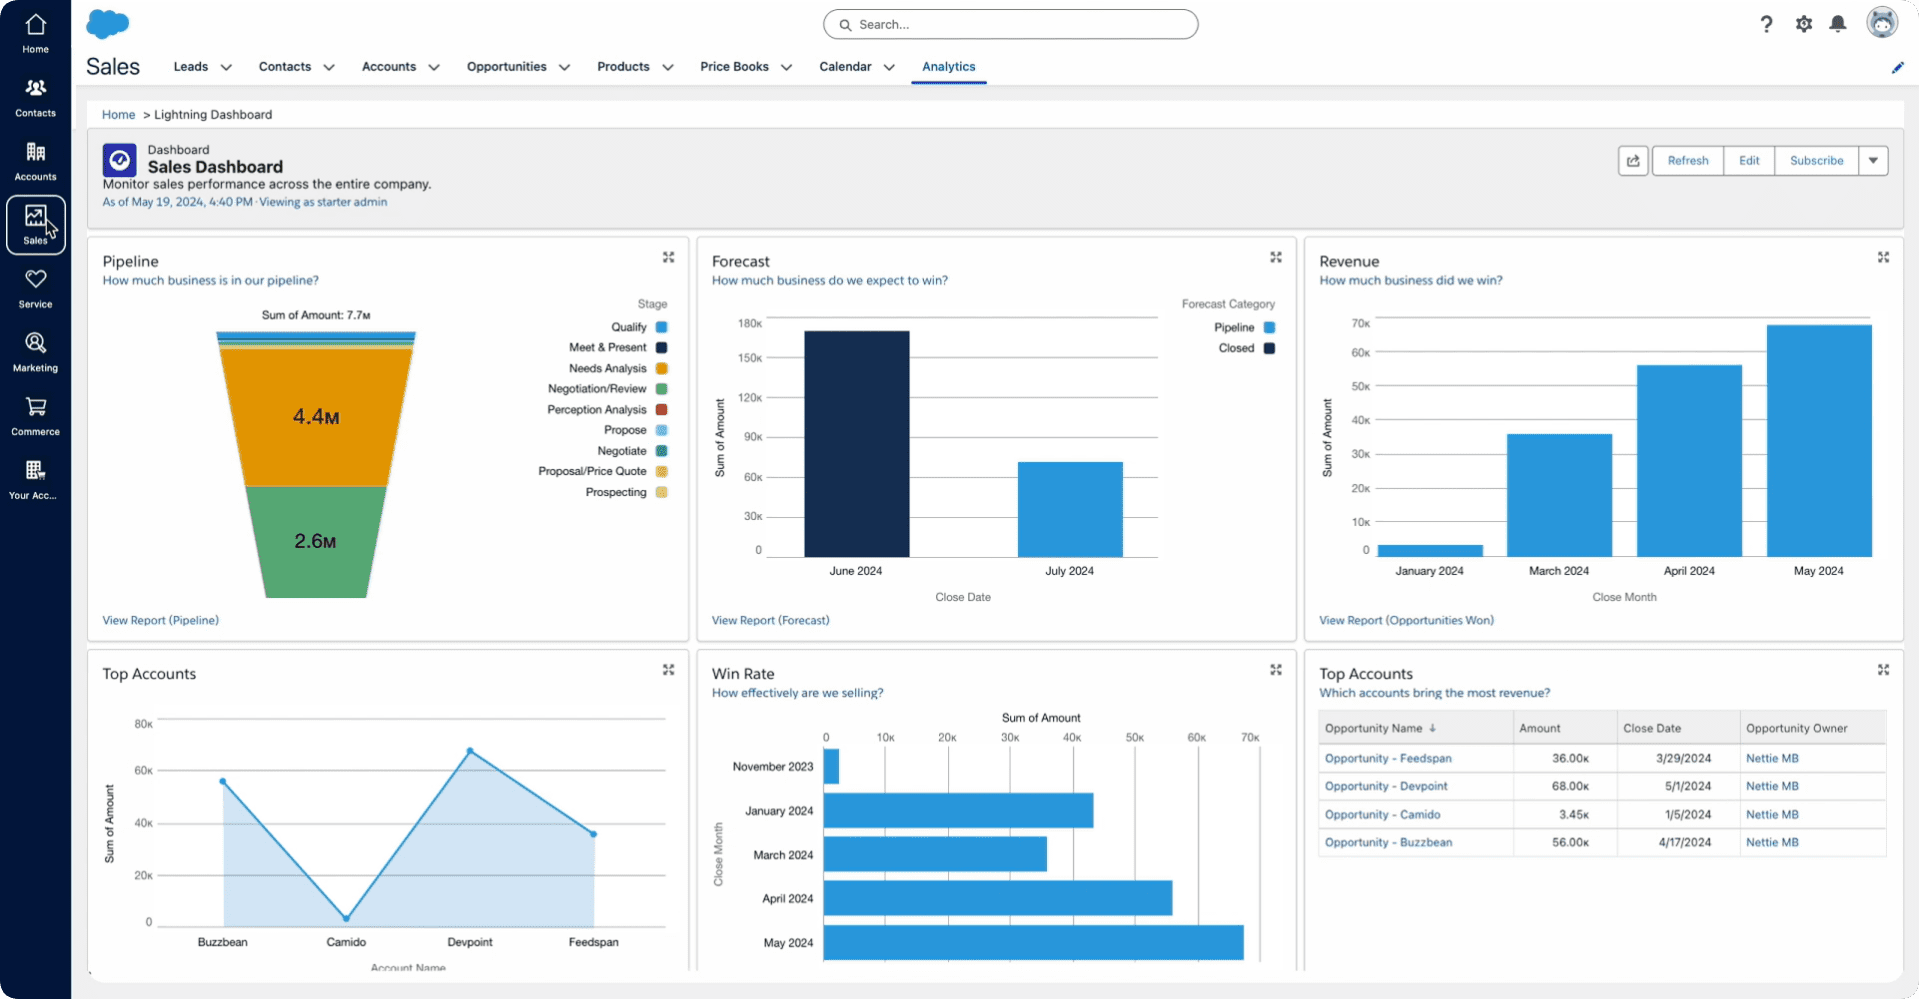Expand the Pipeline chart to full view
Viewport: 1919px width, 999px height.
(x=668, y=258)
